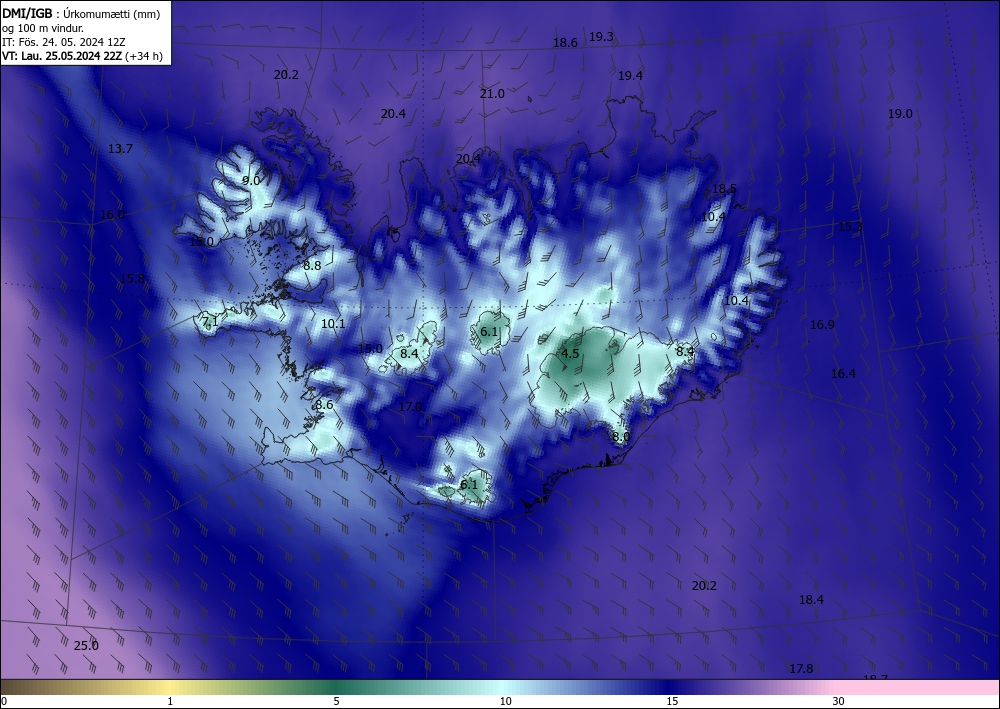Image resolution: width=1000 pixels, height=709 pixels.
Task: Click the 13.7 value label
Action: [120, 149]
